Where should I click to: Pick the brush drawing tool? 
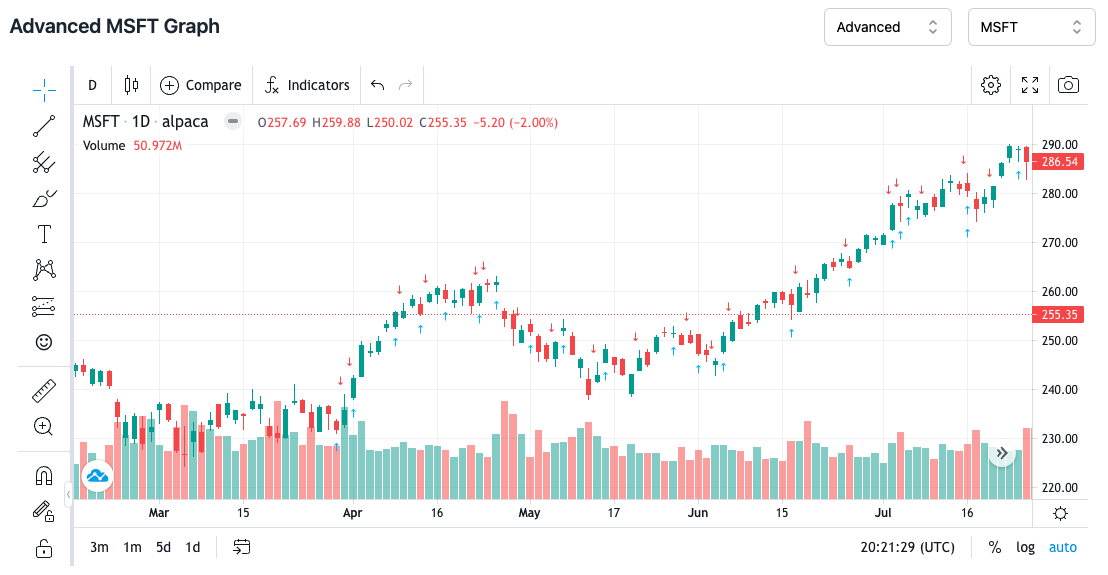coord(44,198)
